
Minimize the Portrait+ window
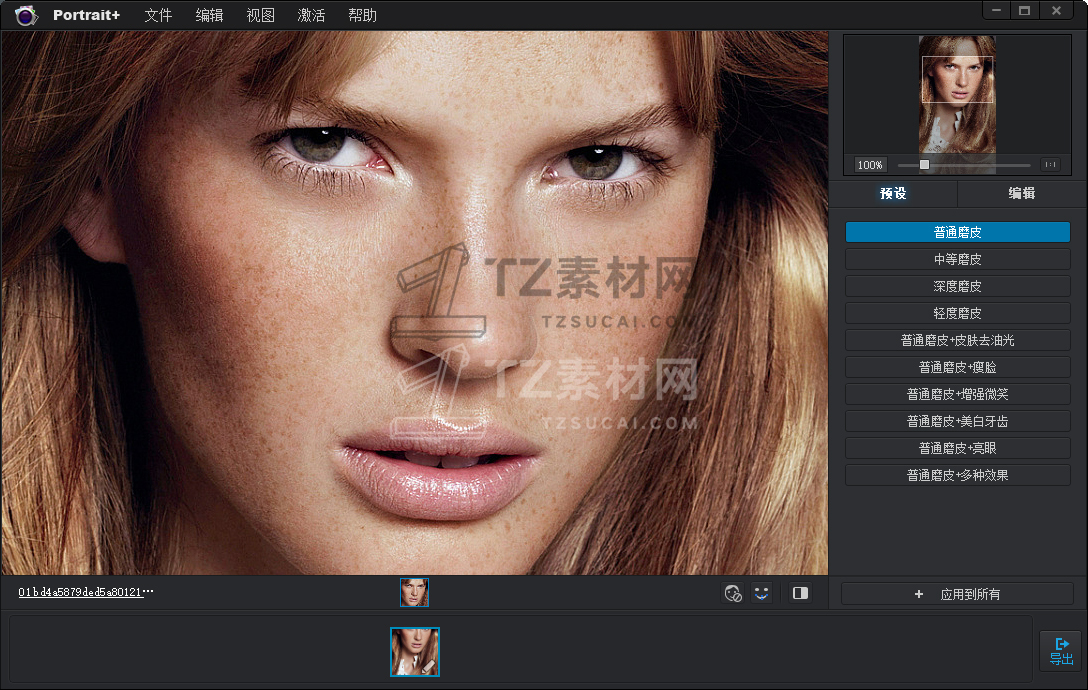coord(996,10)
